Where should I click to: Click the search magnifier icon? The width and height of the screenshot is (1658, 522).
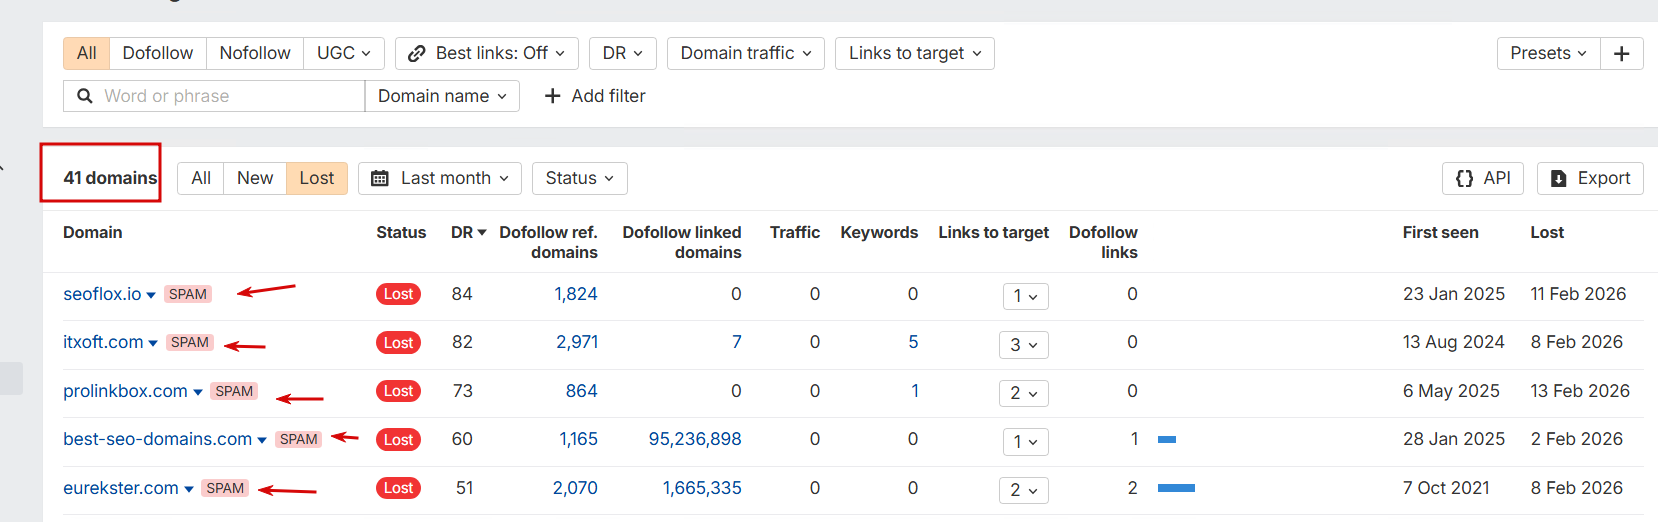[85, 96]
